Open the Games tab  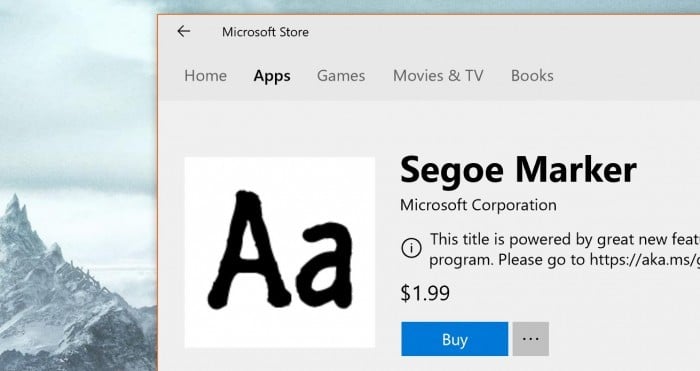(341, 75)
